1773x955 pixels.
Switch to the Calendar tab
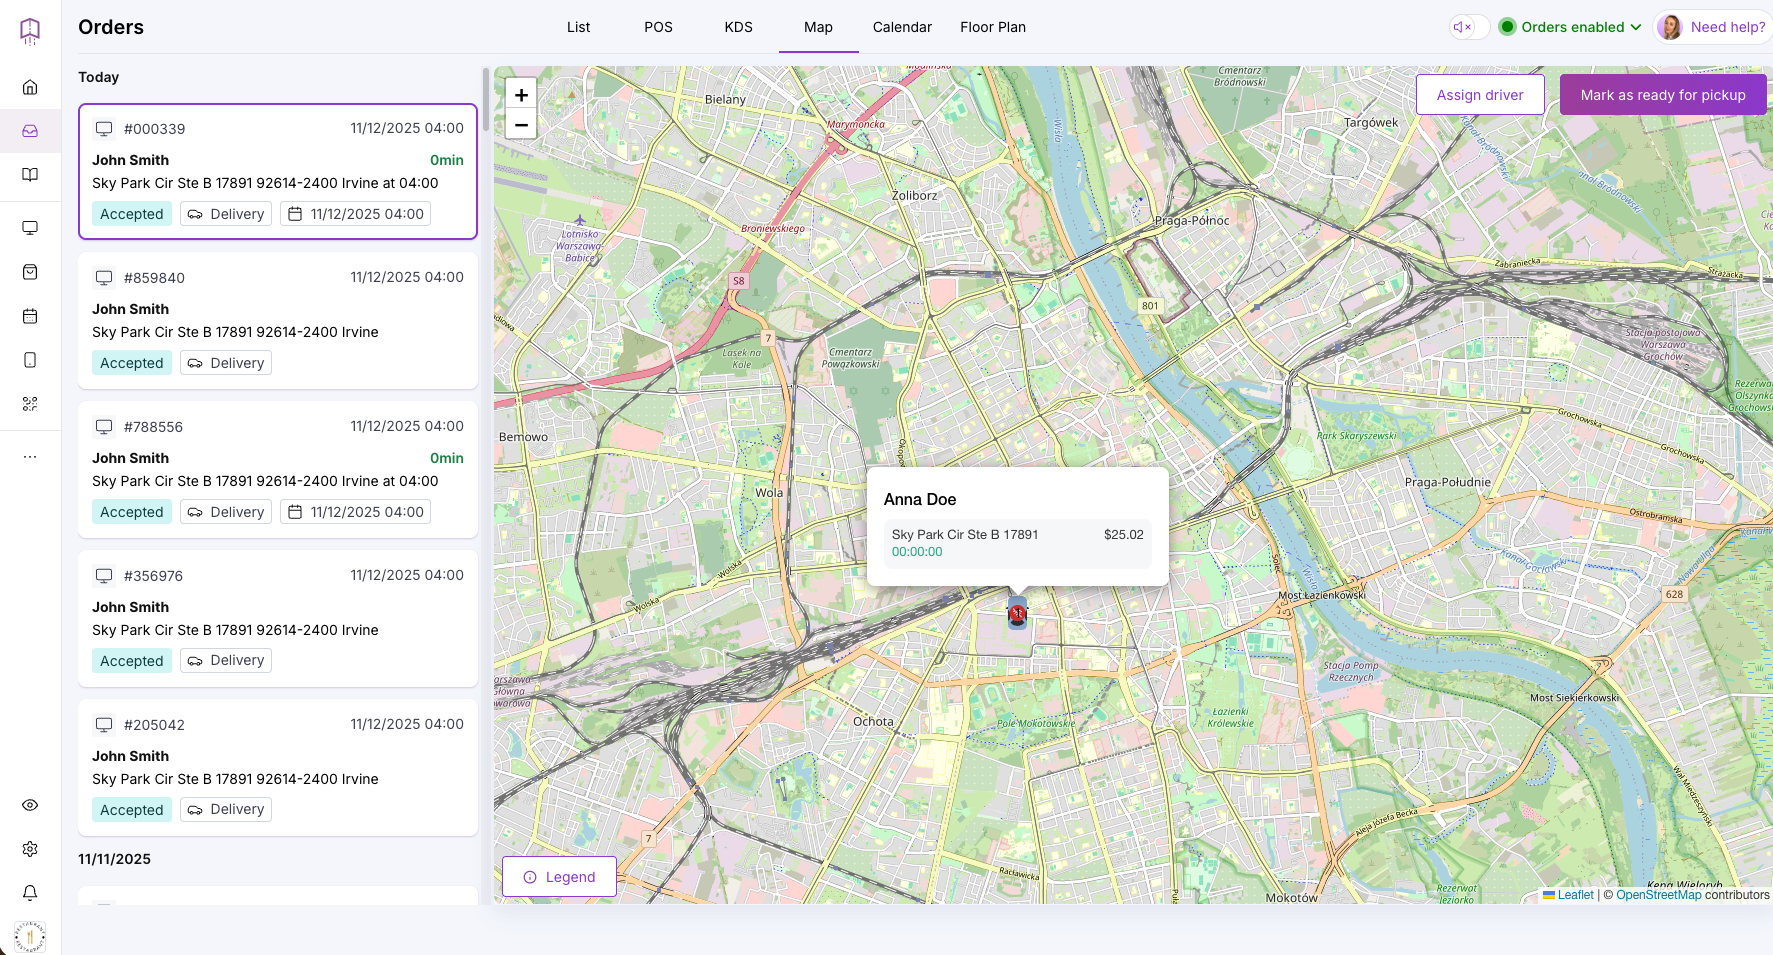point(902,27)
